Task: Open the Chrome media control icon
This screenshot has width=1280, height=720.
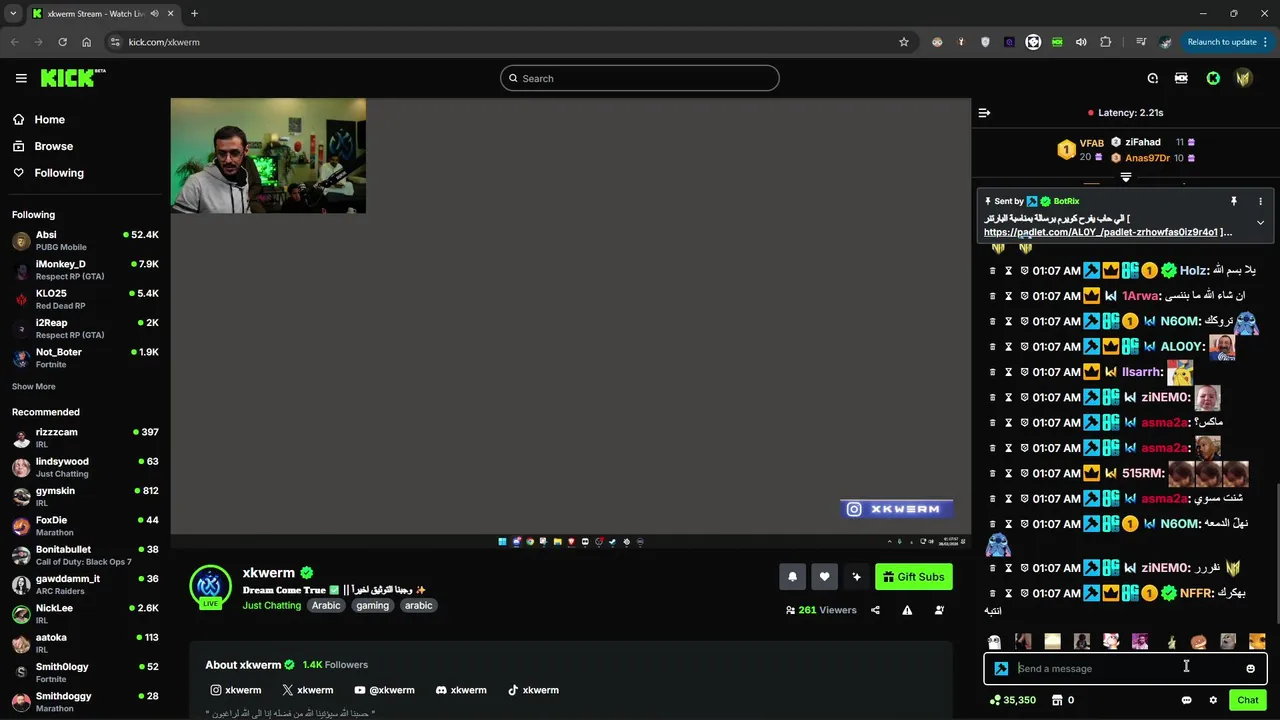Action: [1141, 42]
